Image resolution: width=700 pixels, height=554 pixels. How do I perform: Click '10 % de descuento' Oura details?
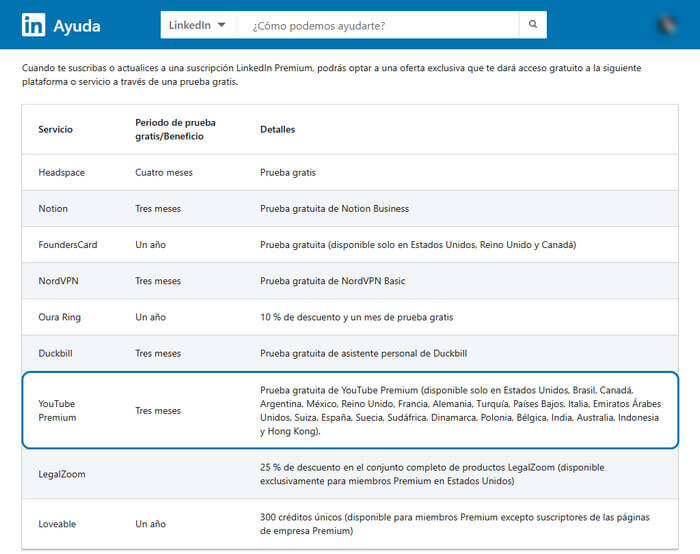[357, 317]
